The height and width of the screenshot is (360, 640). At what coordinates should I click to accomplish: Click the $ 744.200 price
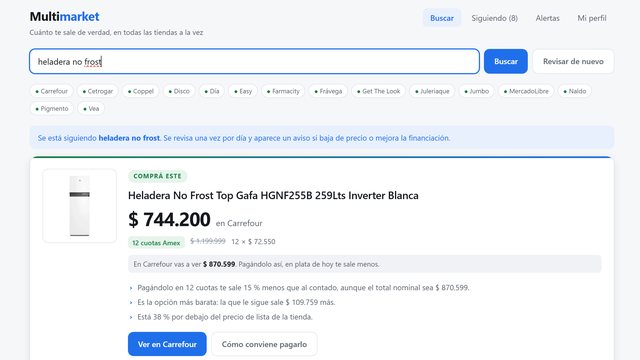tap(169, 220)
